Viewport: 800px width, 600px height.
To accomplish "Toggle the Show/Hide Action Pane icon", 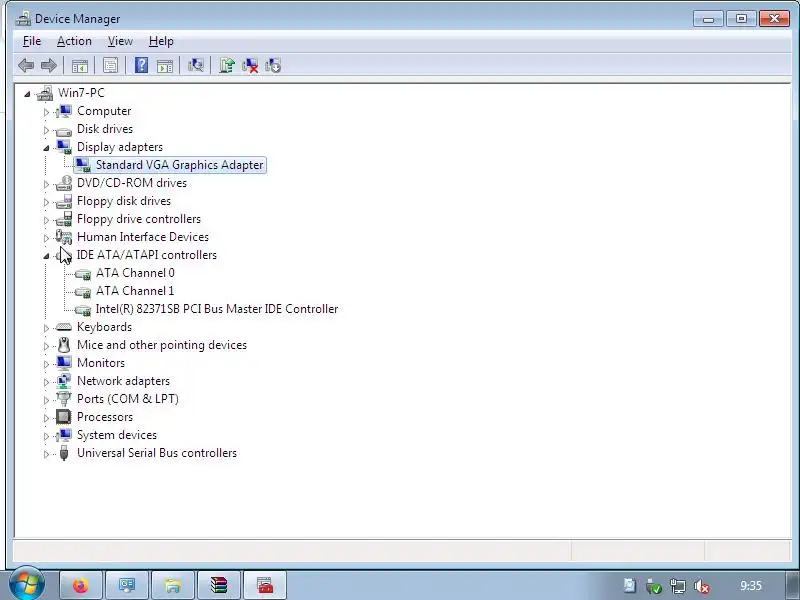I will (165, 65).
